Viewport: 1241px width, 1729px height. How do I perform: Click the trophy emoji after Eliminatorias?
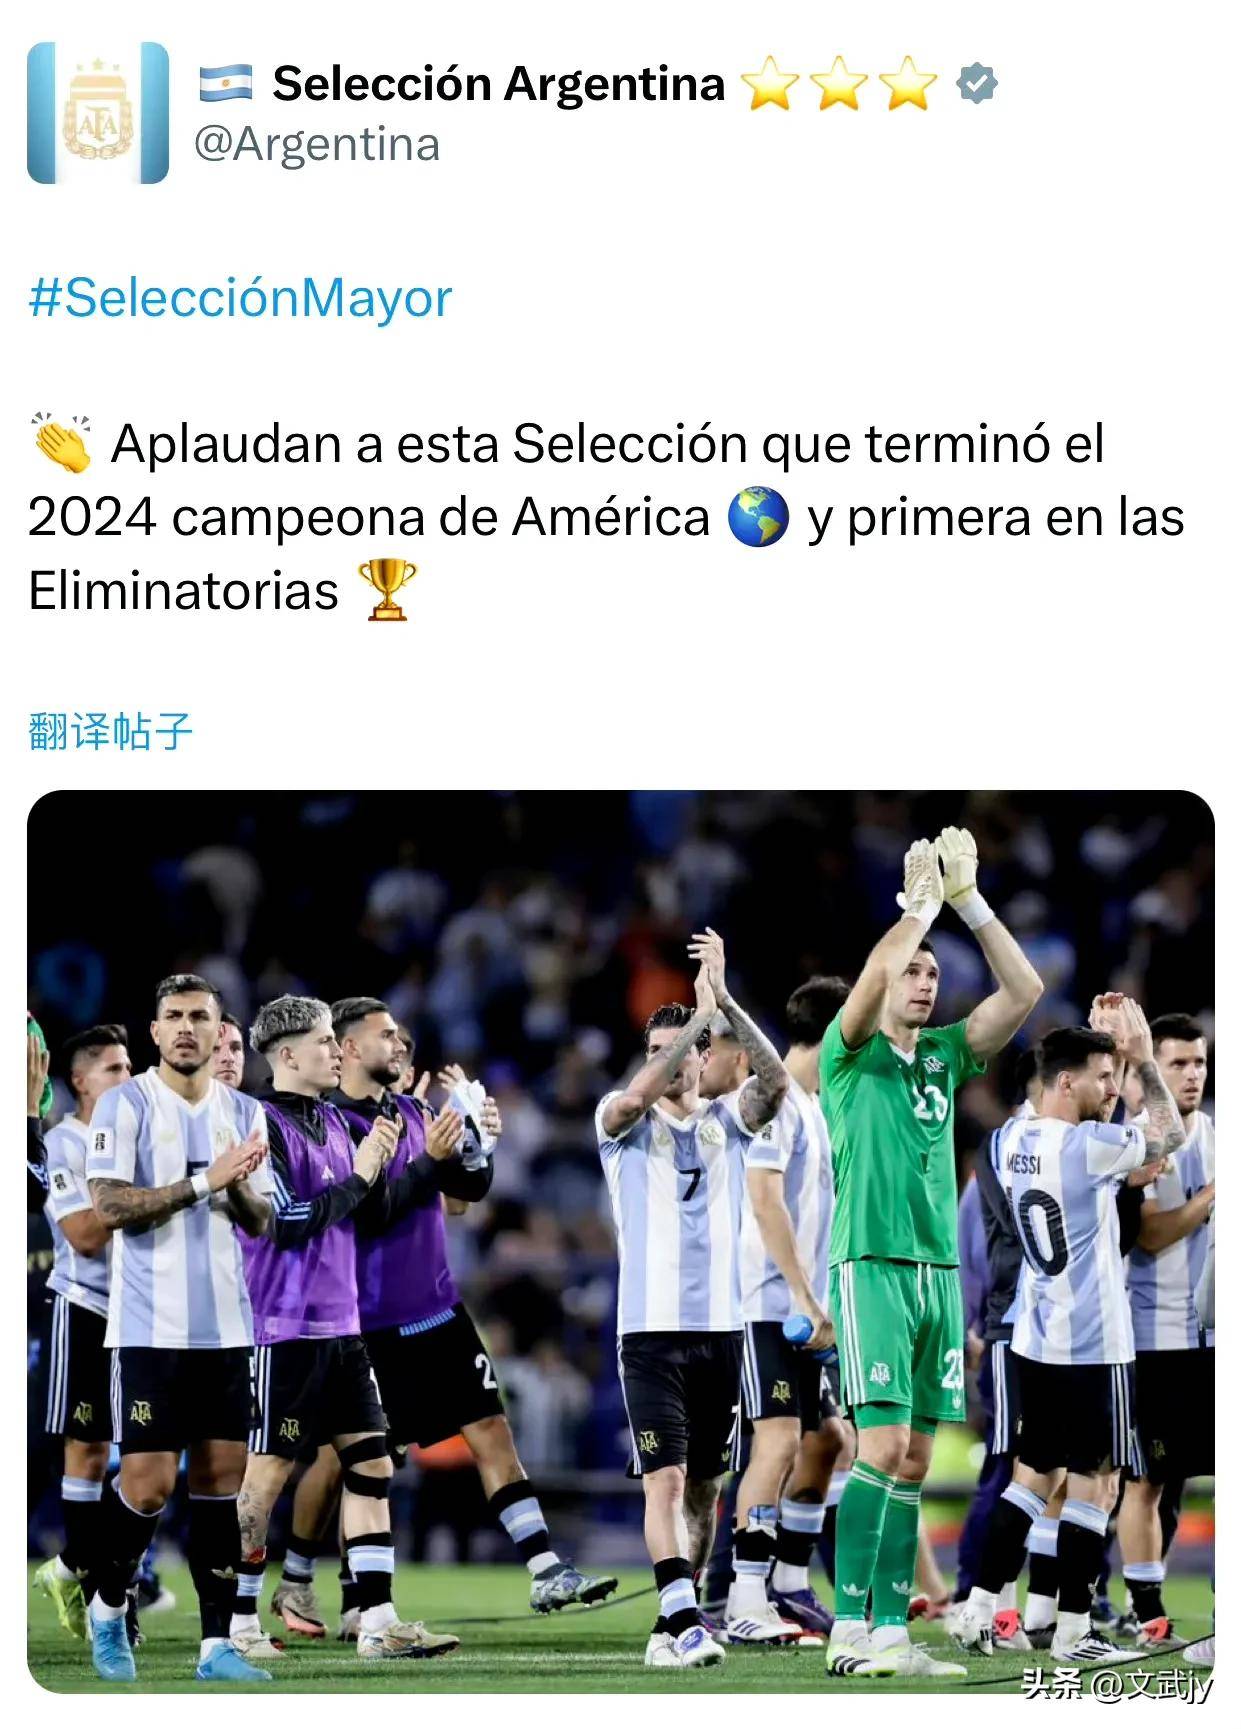(387, 590)
